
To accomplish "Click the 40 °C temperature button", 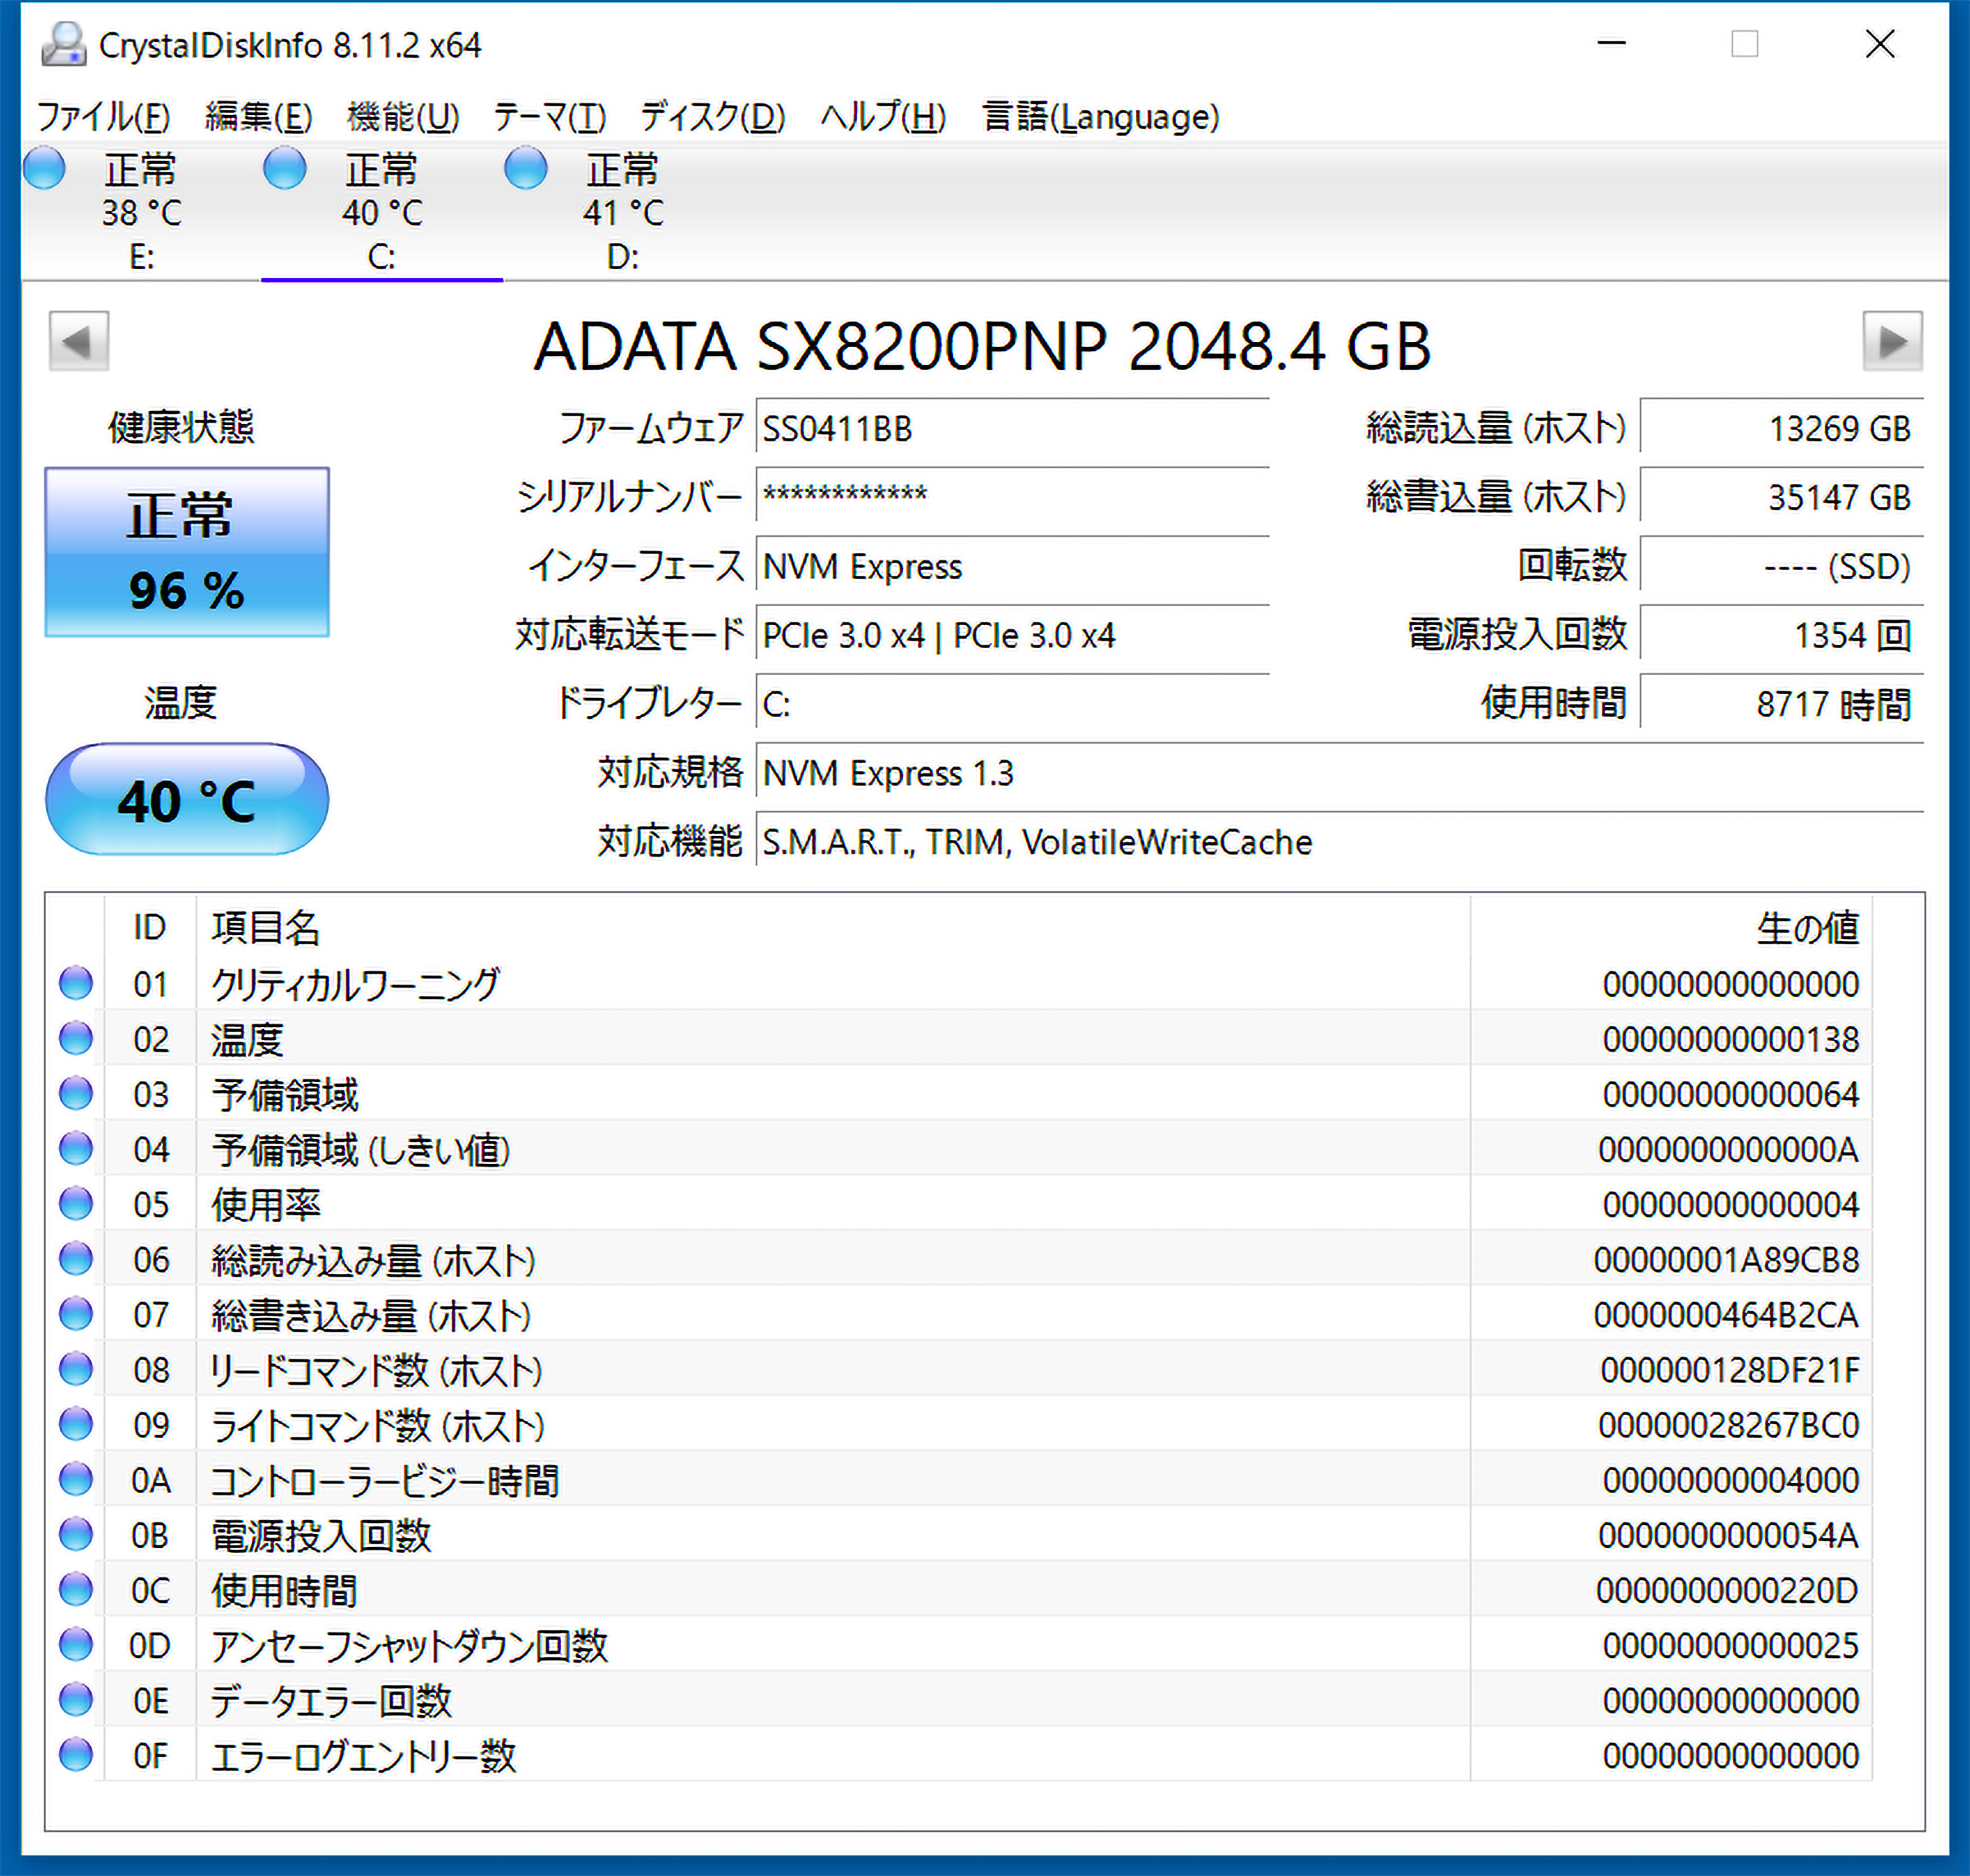I will pyautogui.click(x=187, y=800).
